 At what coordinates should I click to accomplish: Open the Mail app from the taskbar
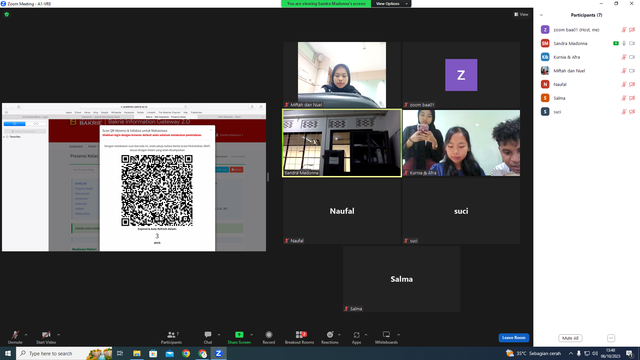[169, 353]
